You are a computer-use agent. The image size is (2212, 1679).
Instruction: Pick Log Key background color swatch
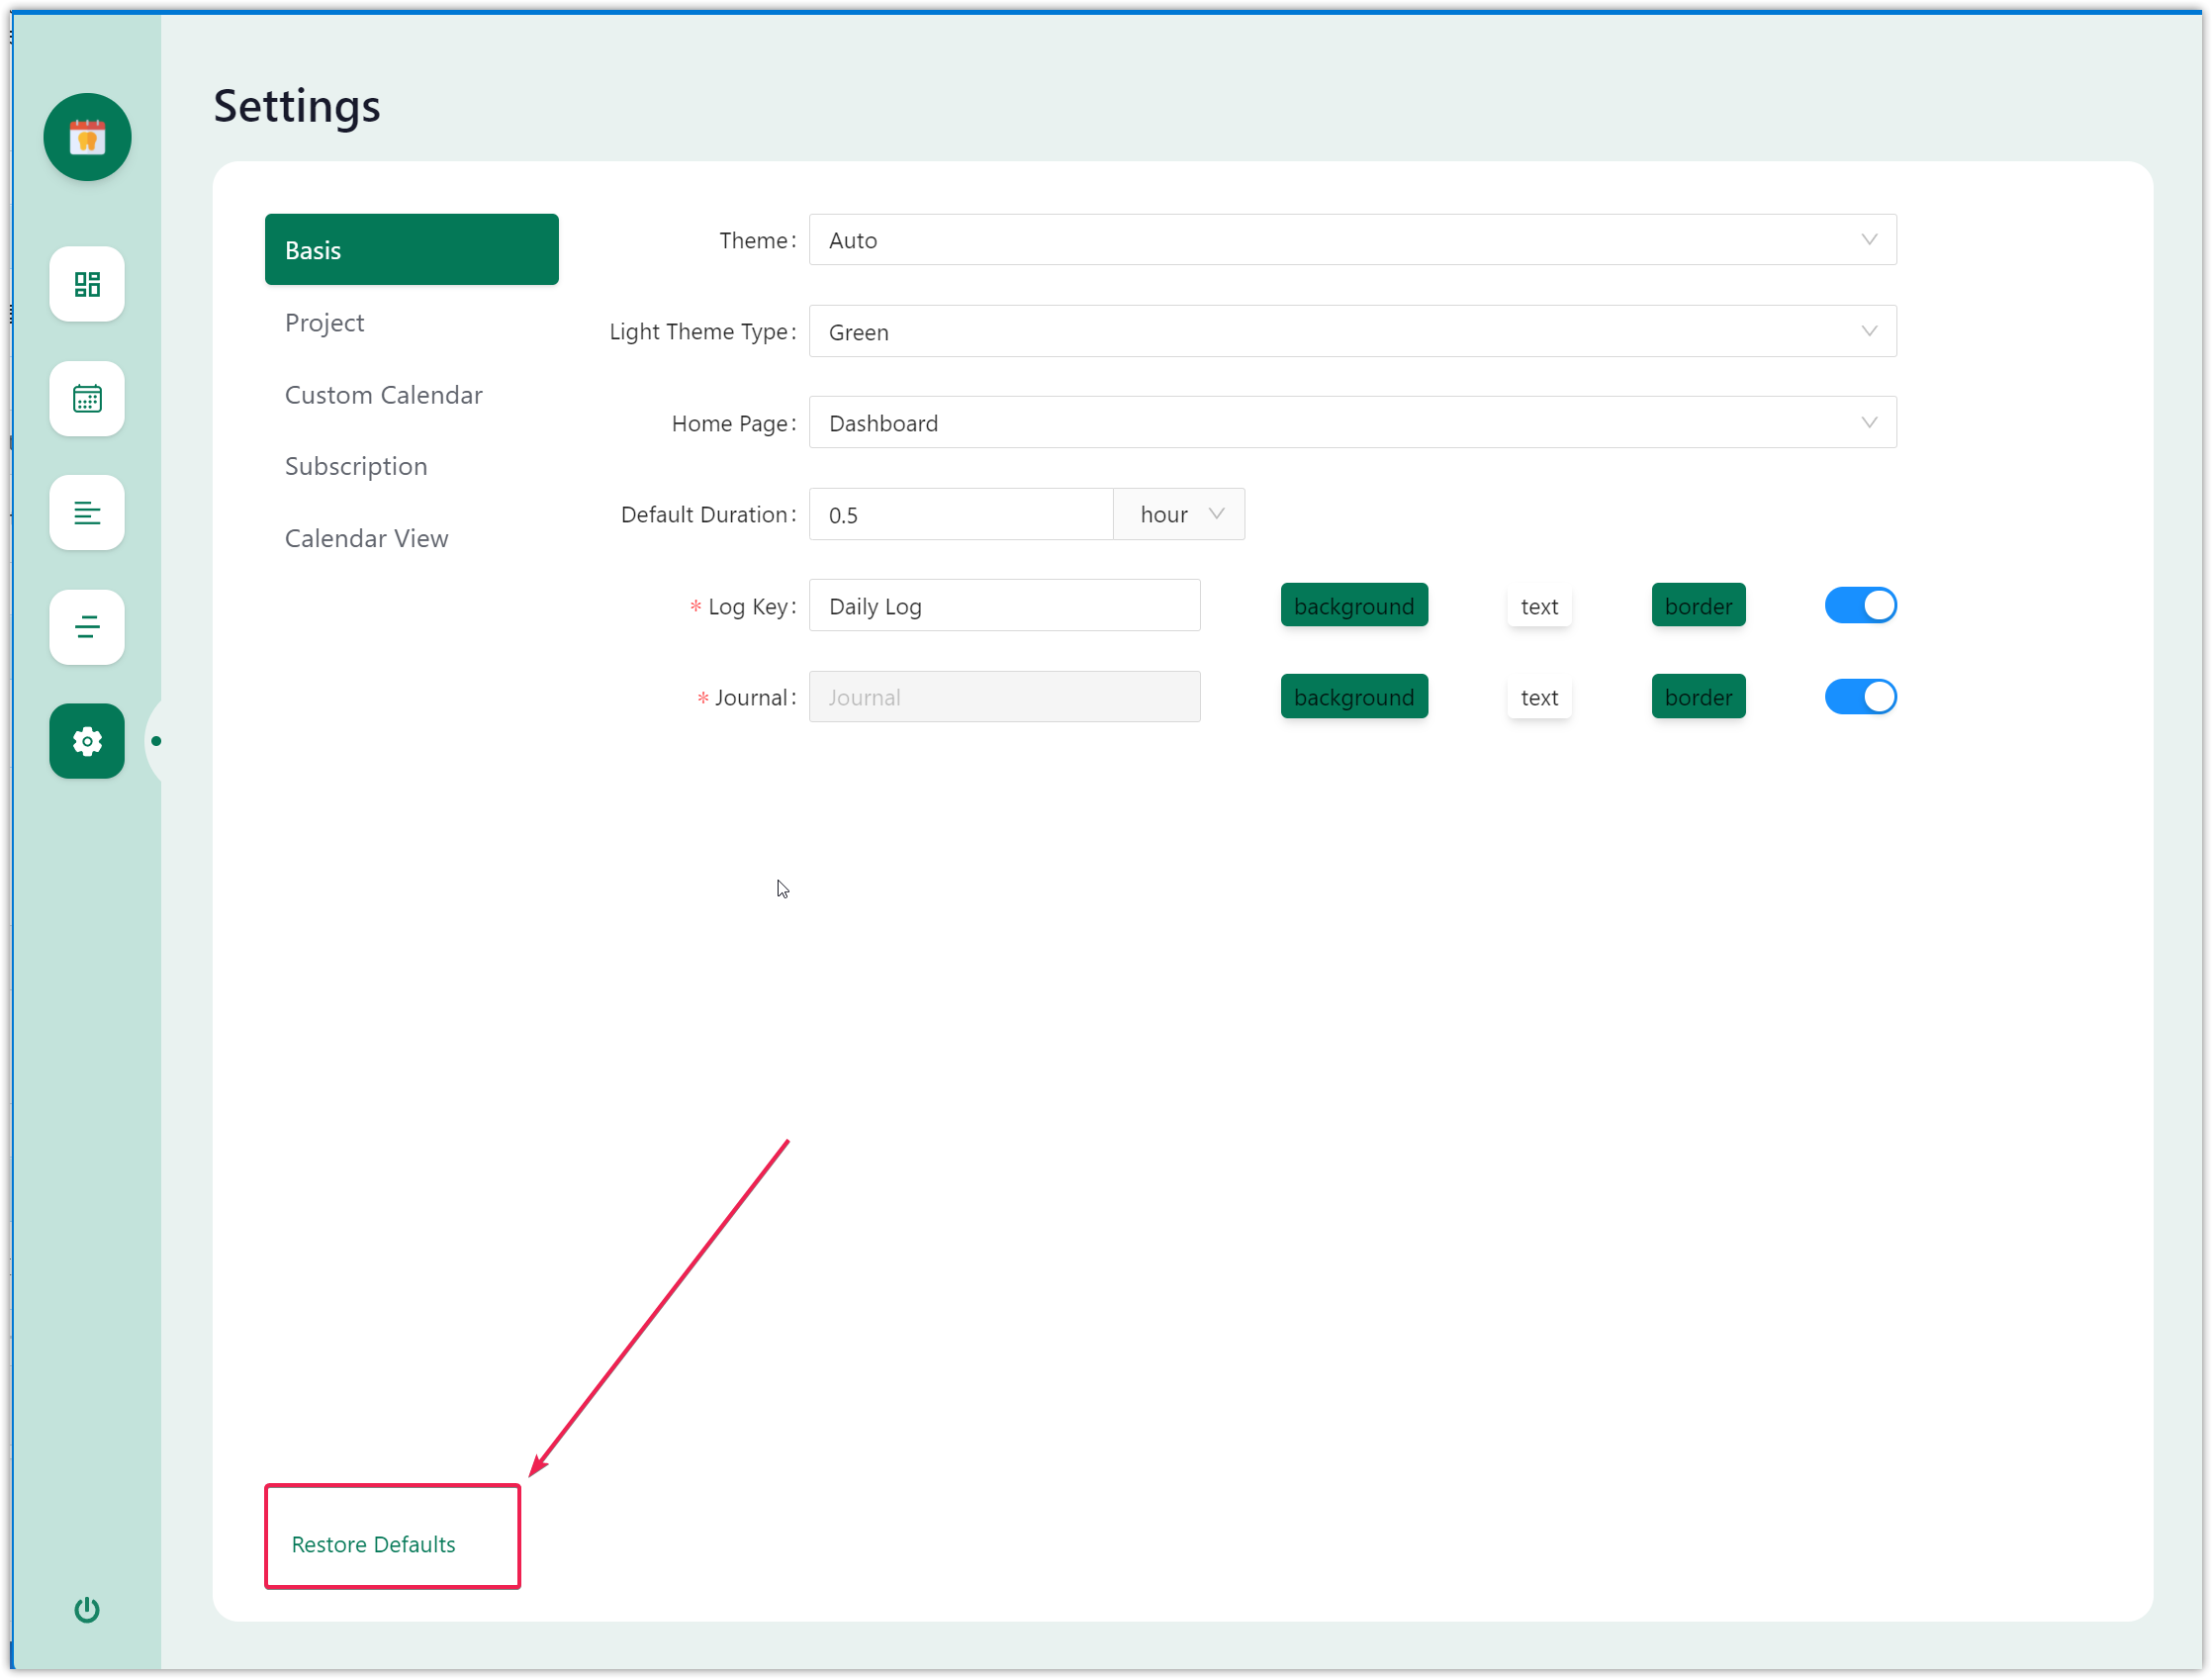[1354, 606]
